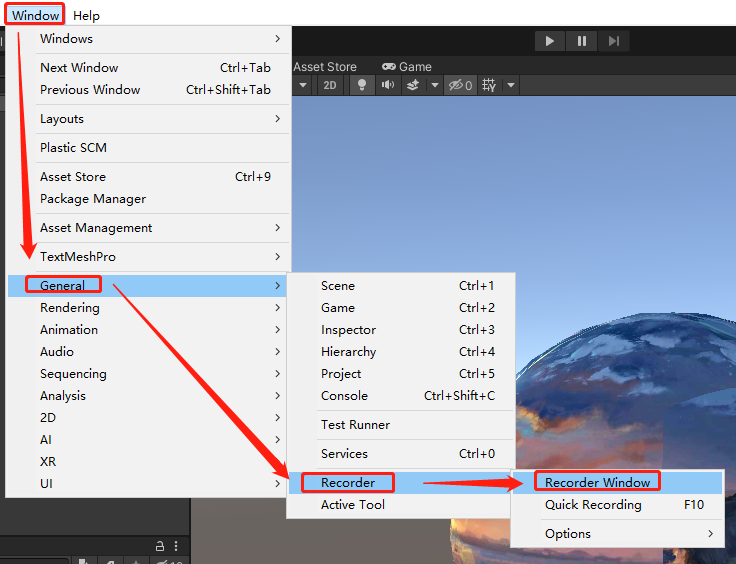Open Hierarchy window

(x=401, y=352)
